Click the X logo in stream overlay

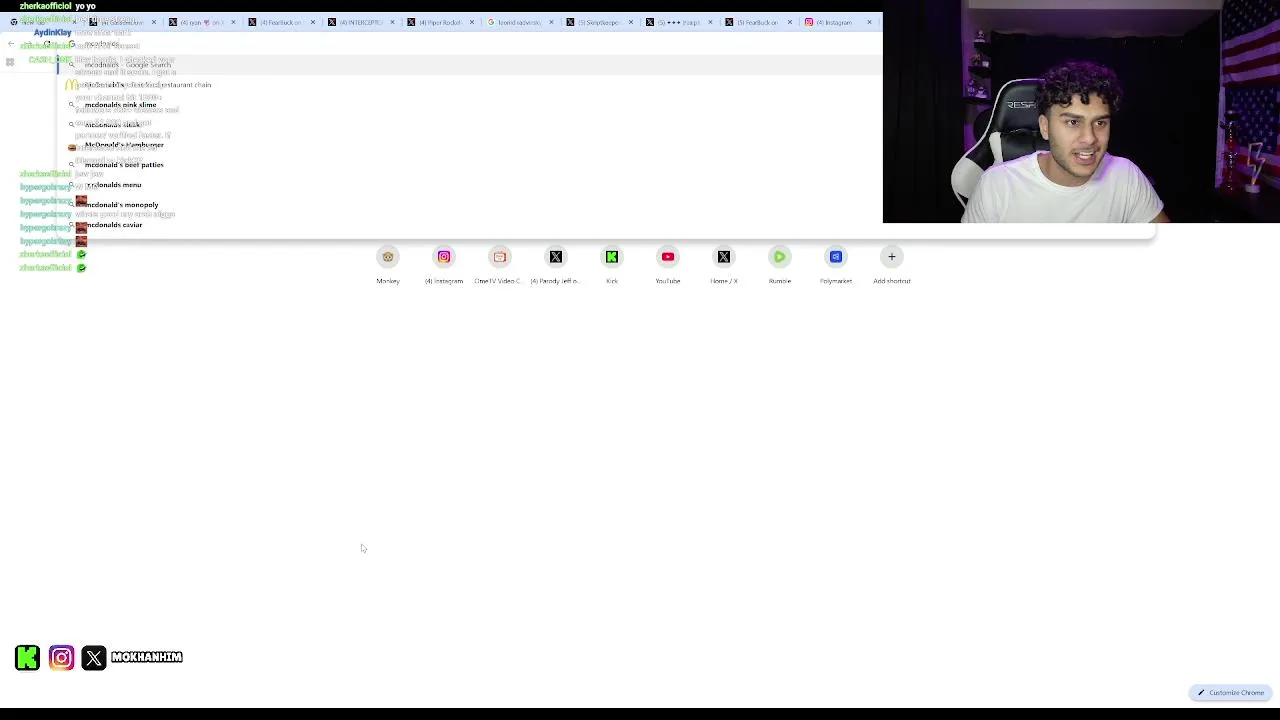[x=94, y=657]
